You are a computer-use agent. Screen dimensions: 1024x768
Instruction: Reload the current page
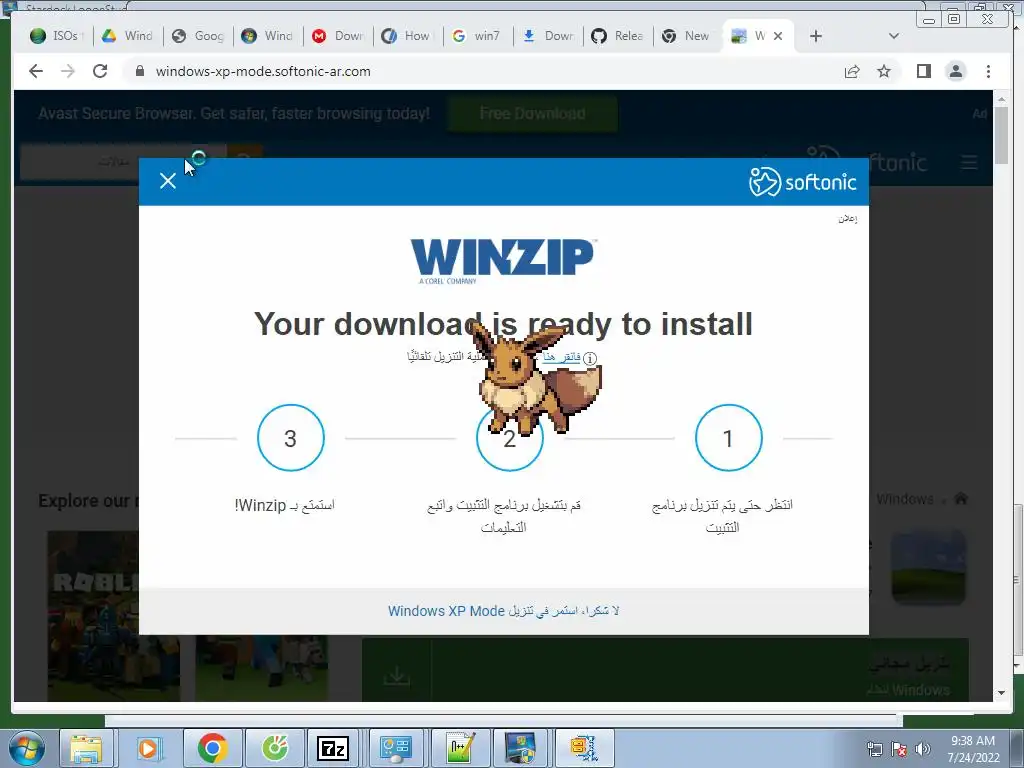coord(100,71)
